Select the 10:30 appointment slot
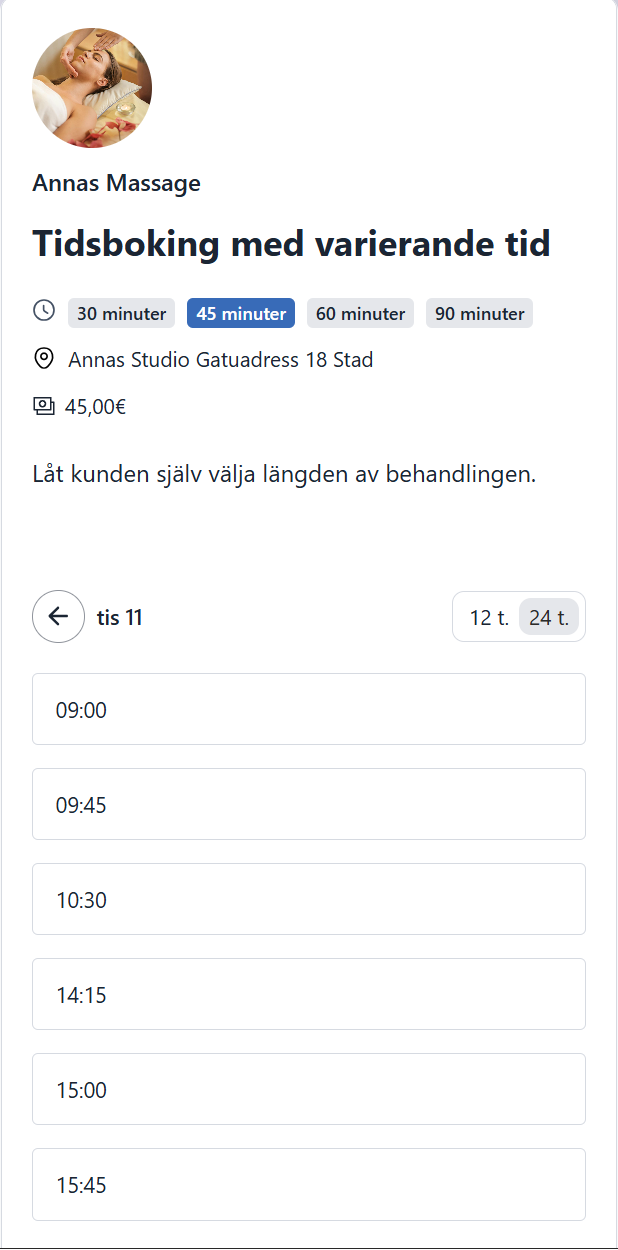Image resolution: width=618 pixels, height=1250 pixels. [309, 899]
